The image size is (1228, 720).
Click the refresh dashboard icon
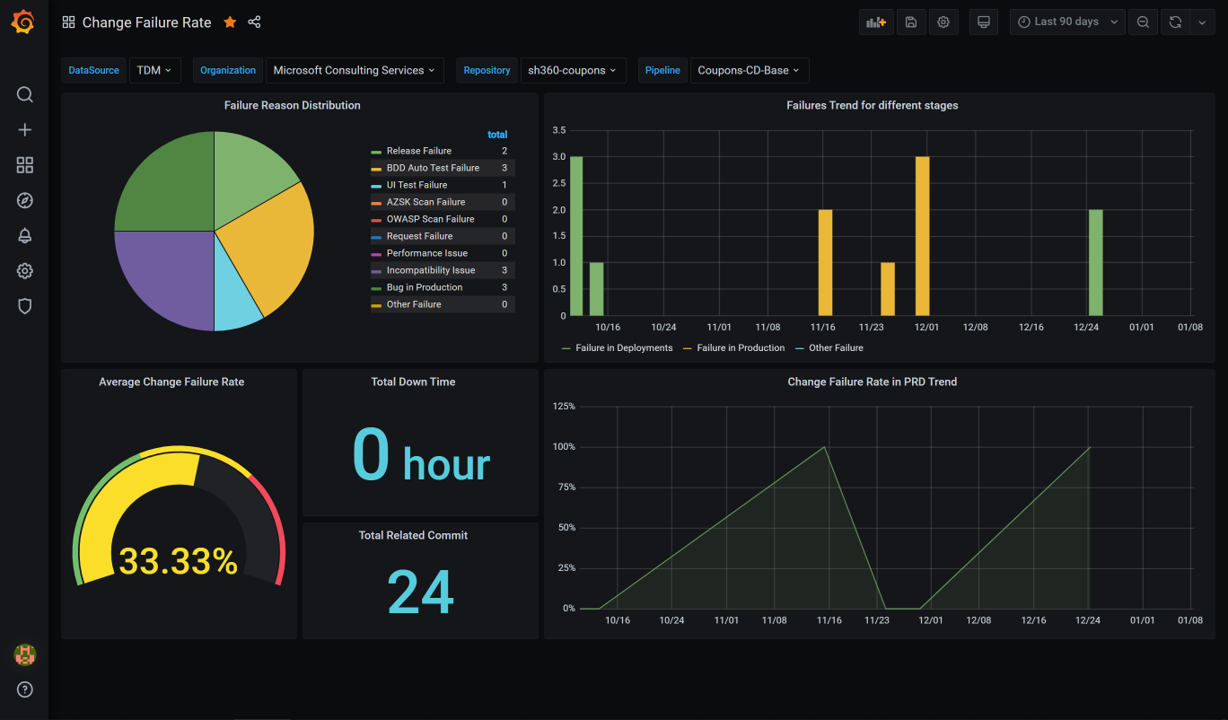click(1175, 22)
